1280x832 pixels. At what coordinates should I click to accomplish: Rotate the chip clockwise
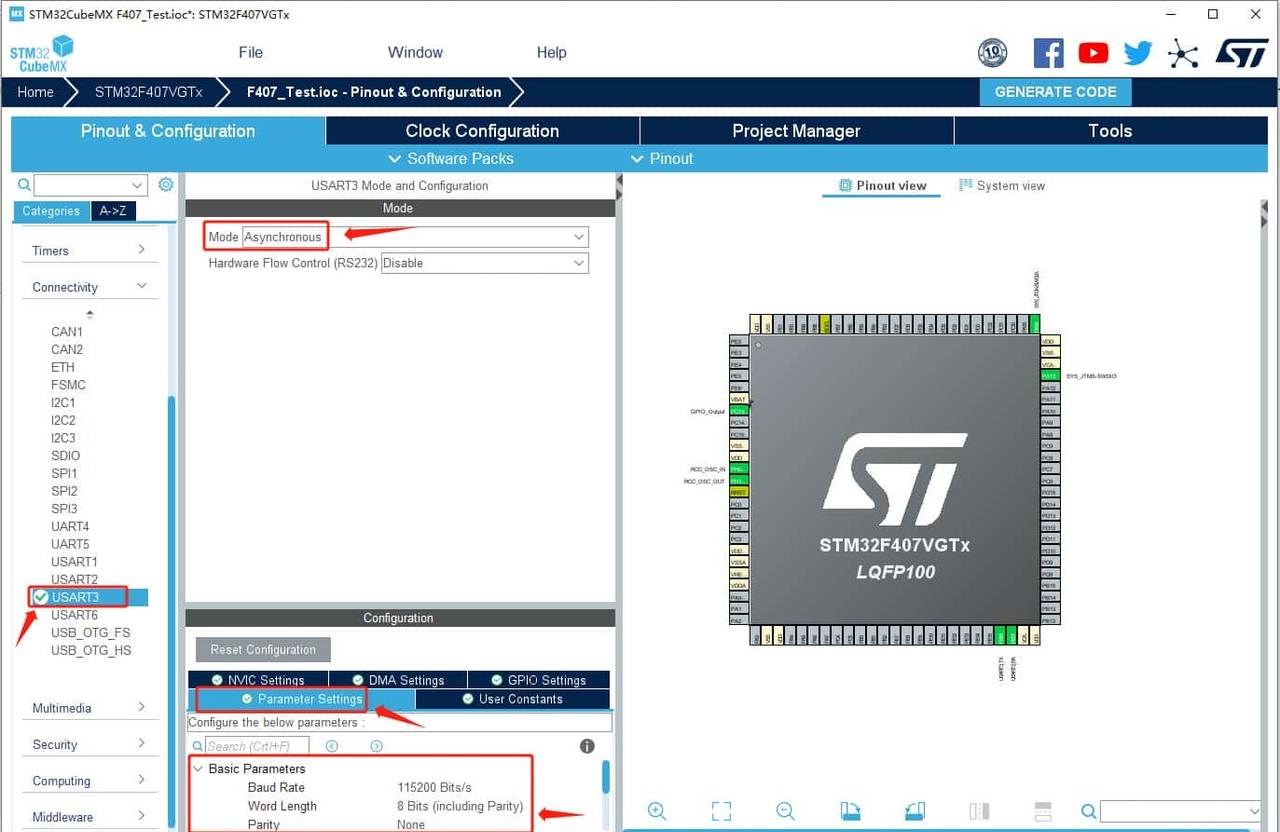click(x=851, y=811)
